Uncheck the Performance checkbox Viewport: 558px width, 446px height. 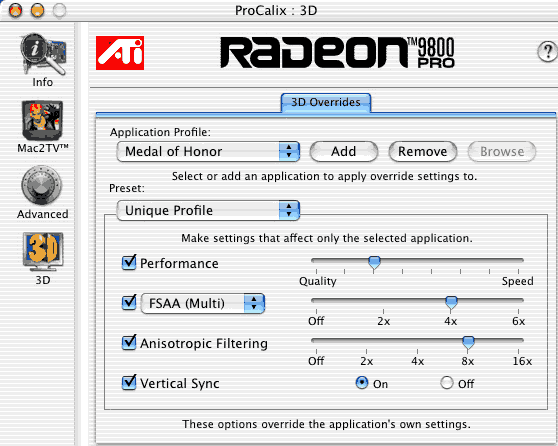pos(129,263)
